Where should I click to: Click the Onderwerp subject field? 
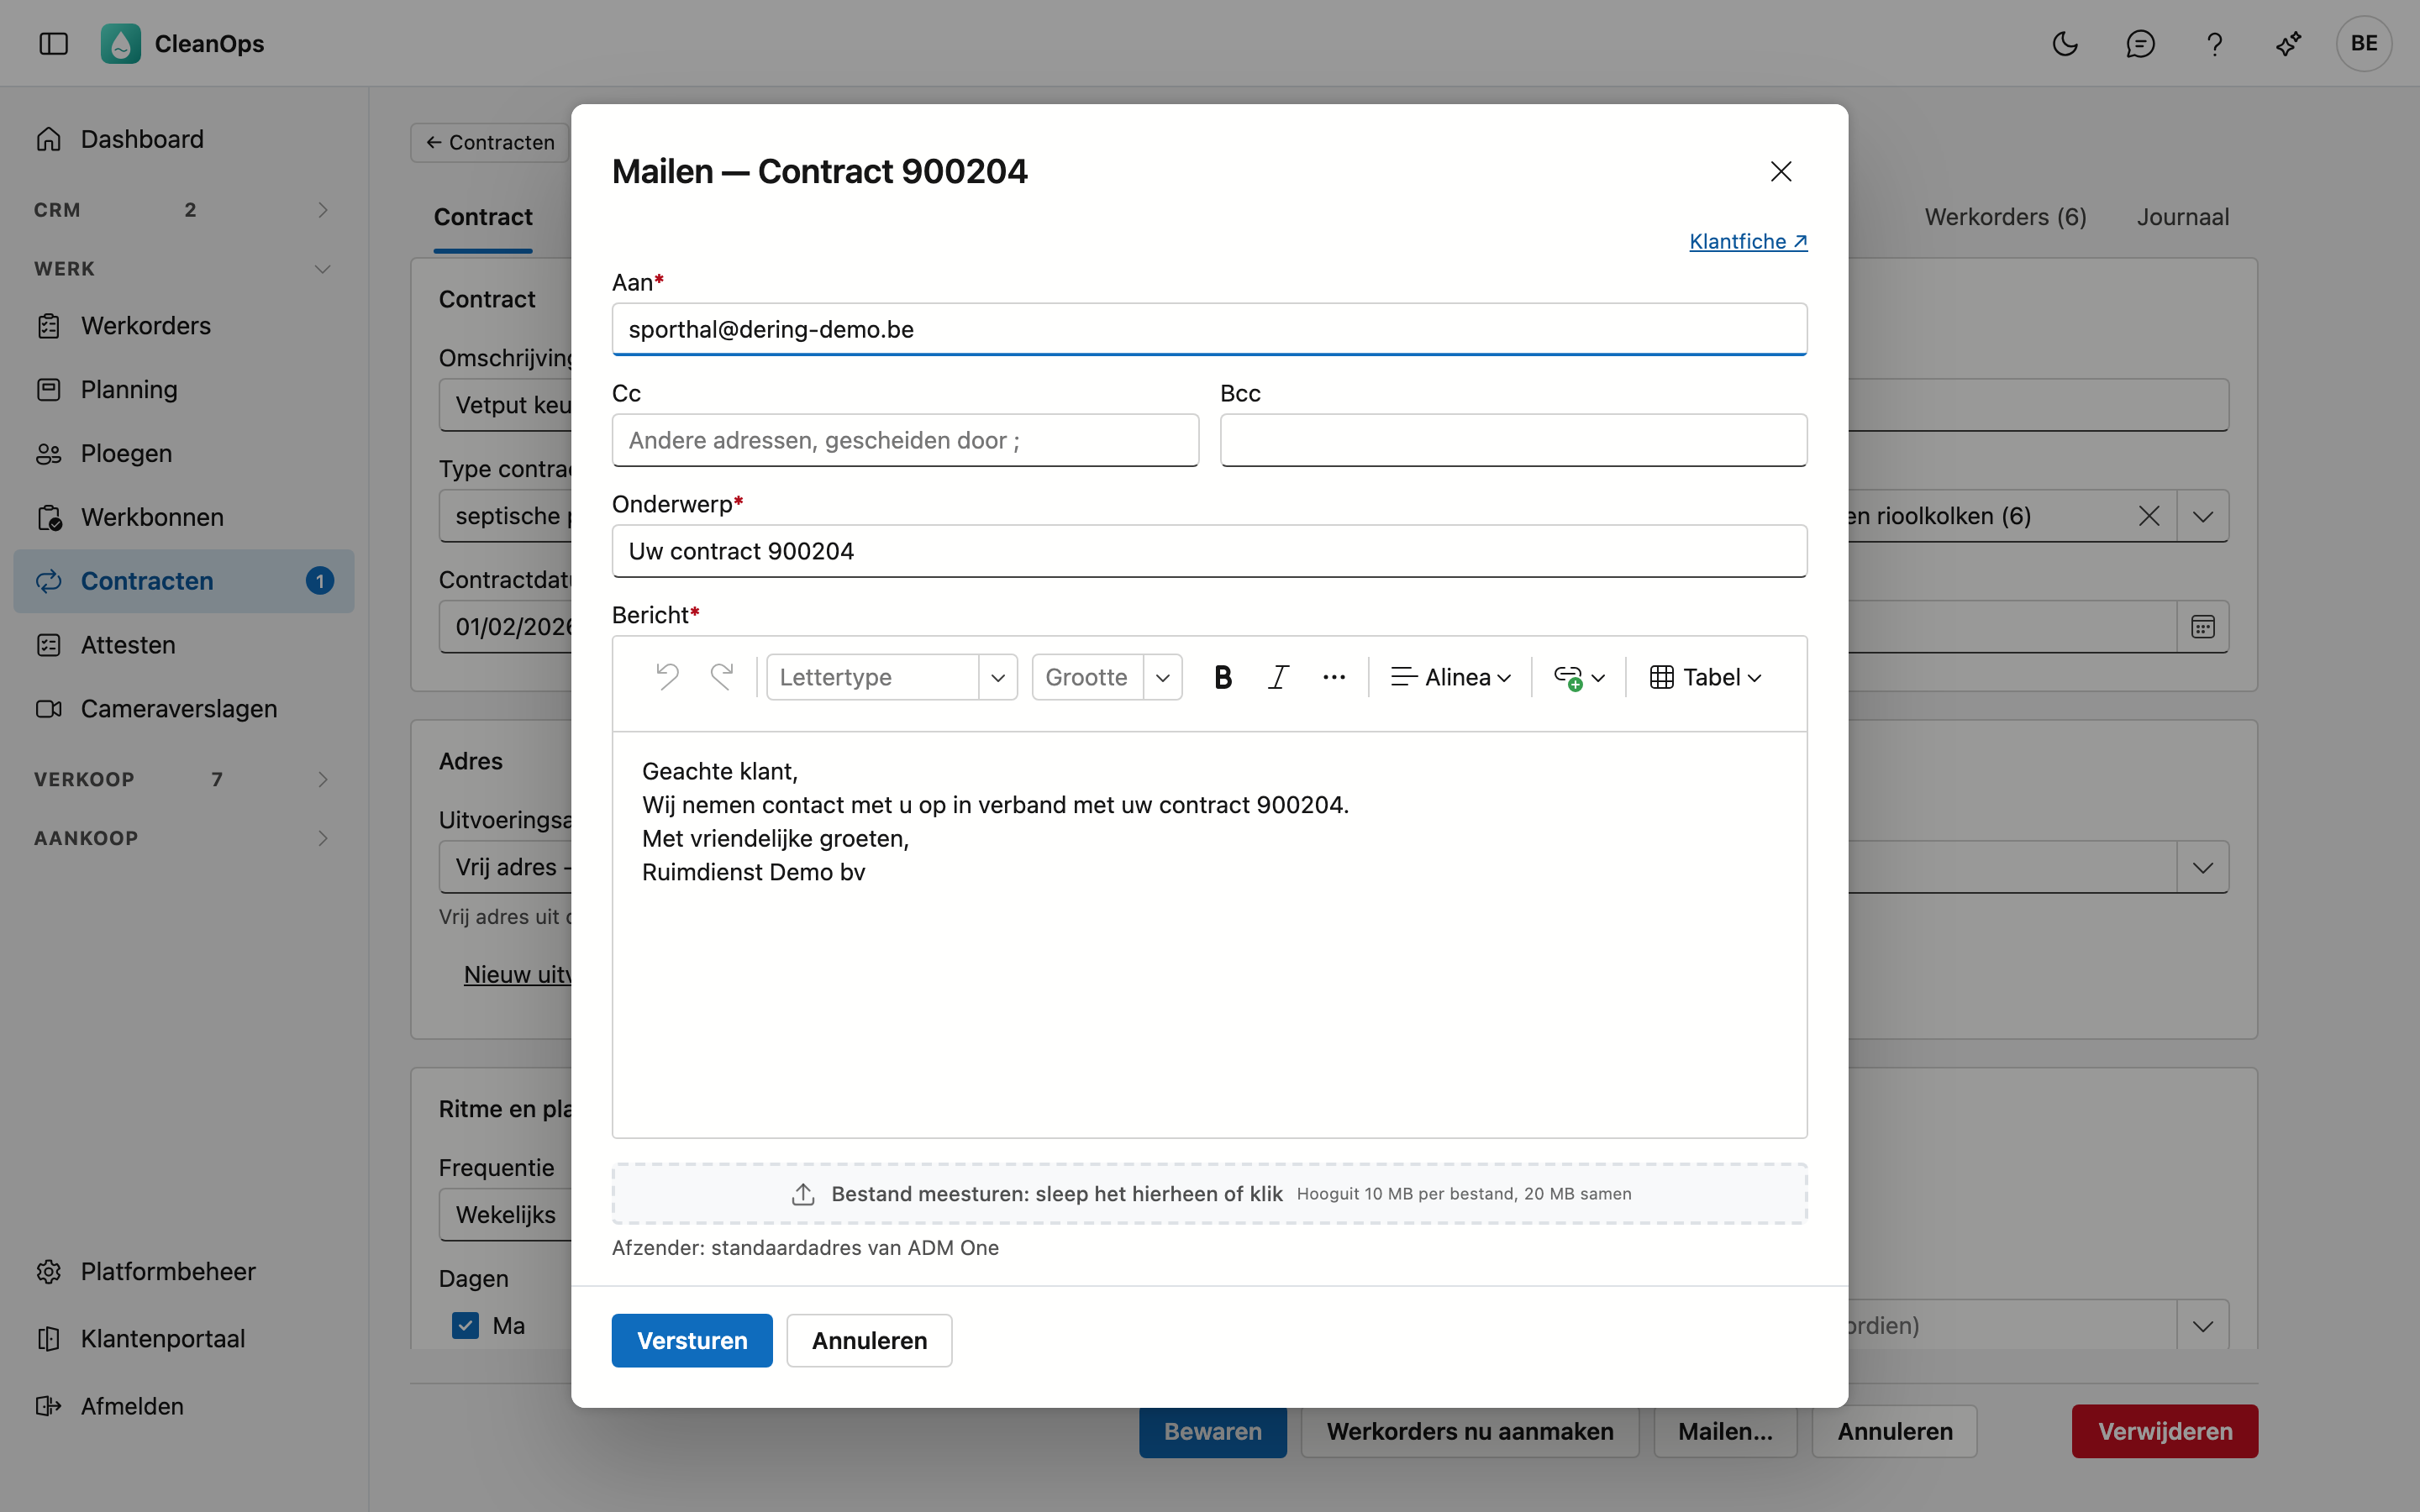[x=1209, y=551]
